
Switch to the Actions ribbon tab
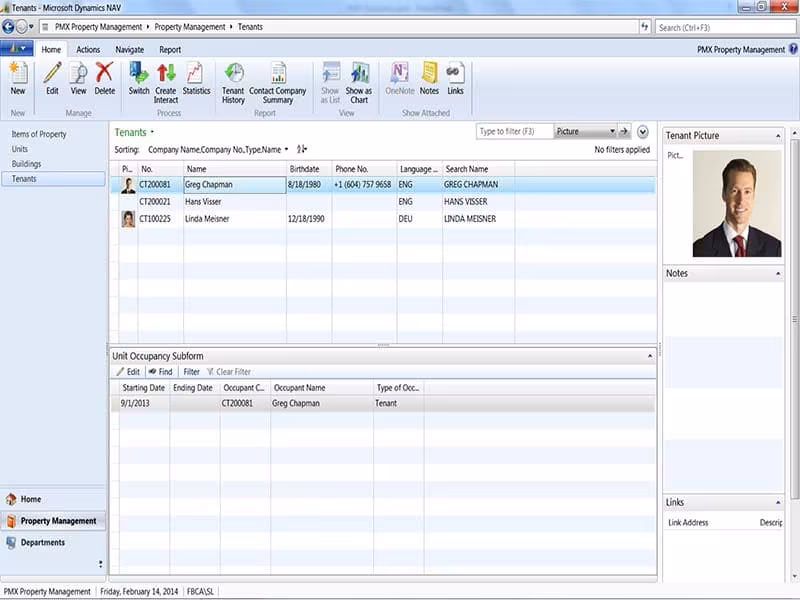[88, 49]
